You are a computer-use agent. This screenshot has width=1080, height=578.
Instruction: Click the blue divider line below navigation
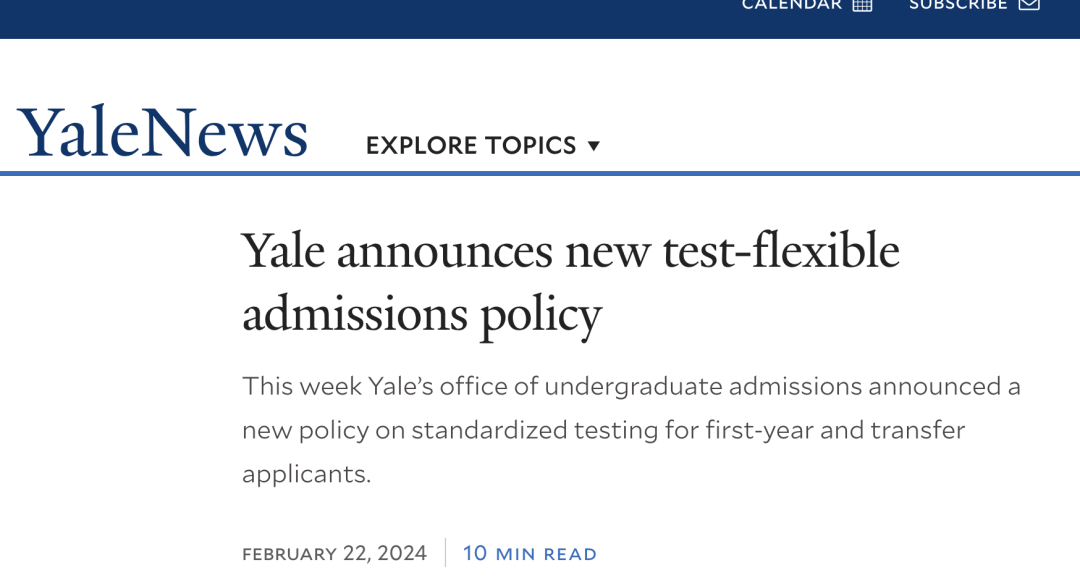[x=540, y=173]
